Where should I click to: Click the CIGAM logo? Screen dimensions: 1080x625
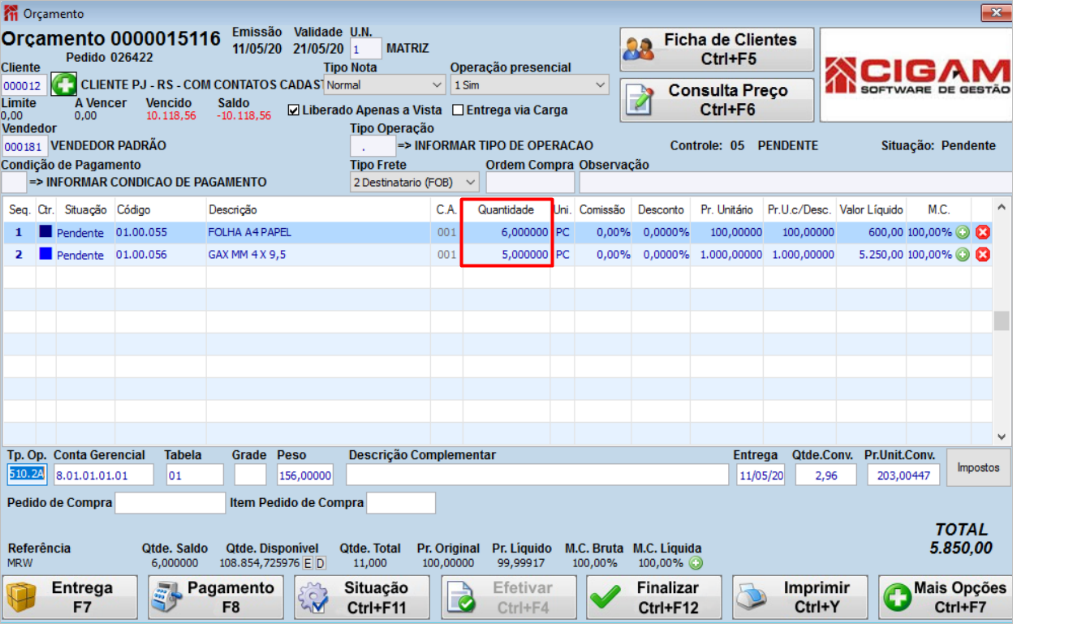click(916, 75)
